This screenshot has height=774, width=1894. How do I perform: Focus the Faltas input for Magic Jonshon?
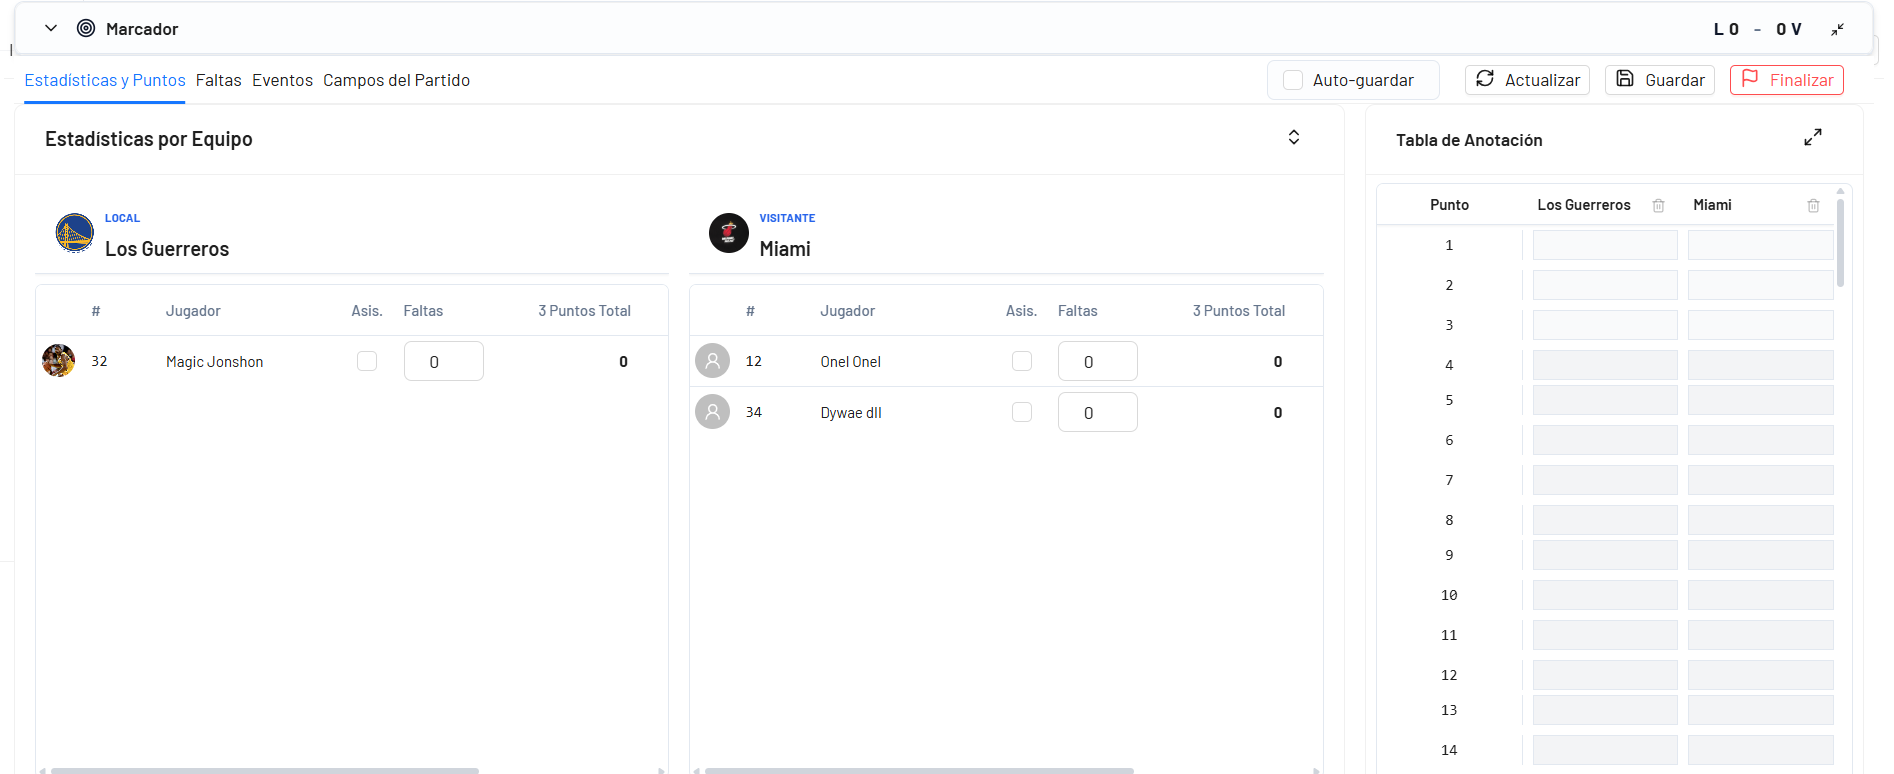(x=444, y=361)
